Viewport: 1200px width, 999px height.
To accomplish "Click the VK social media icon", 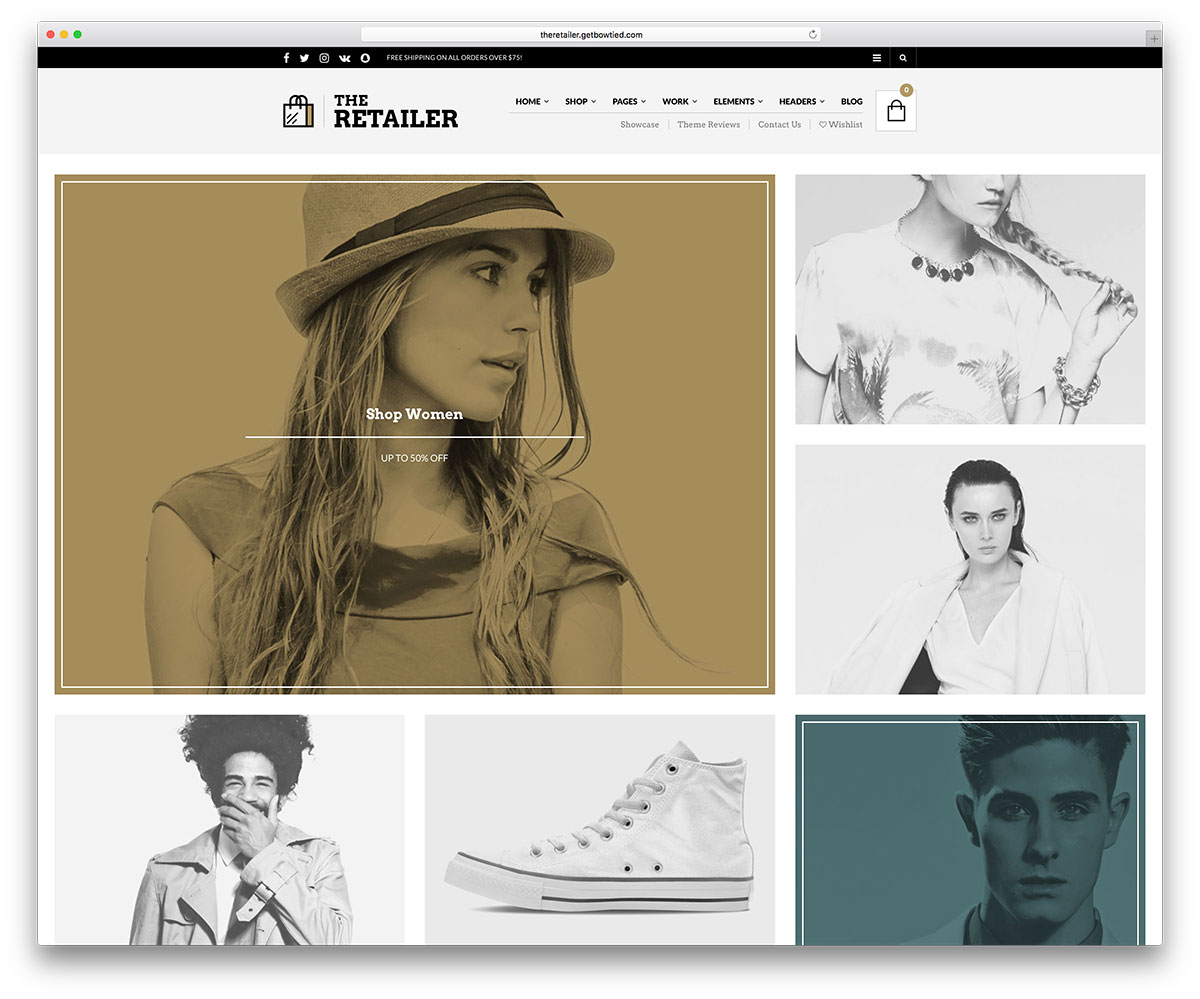I will click(344, 58).
